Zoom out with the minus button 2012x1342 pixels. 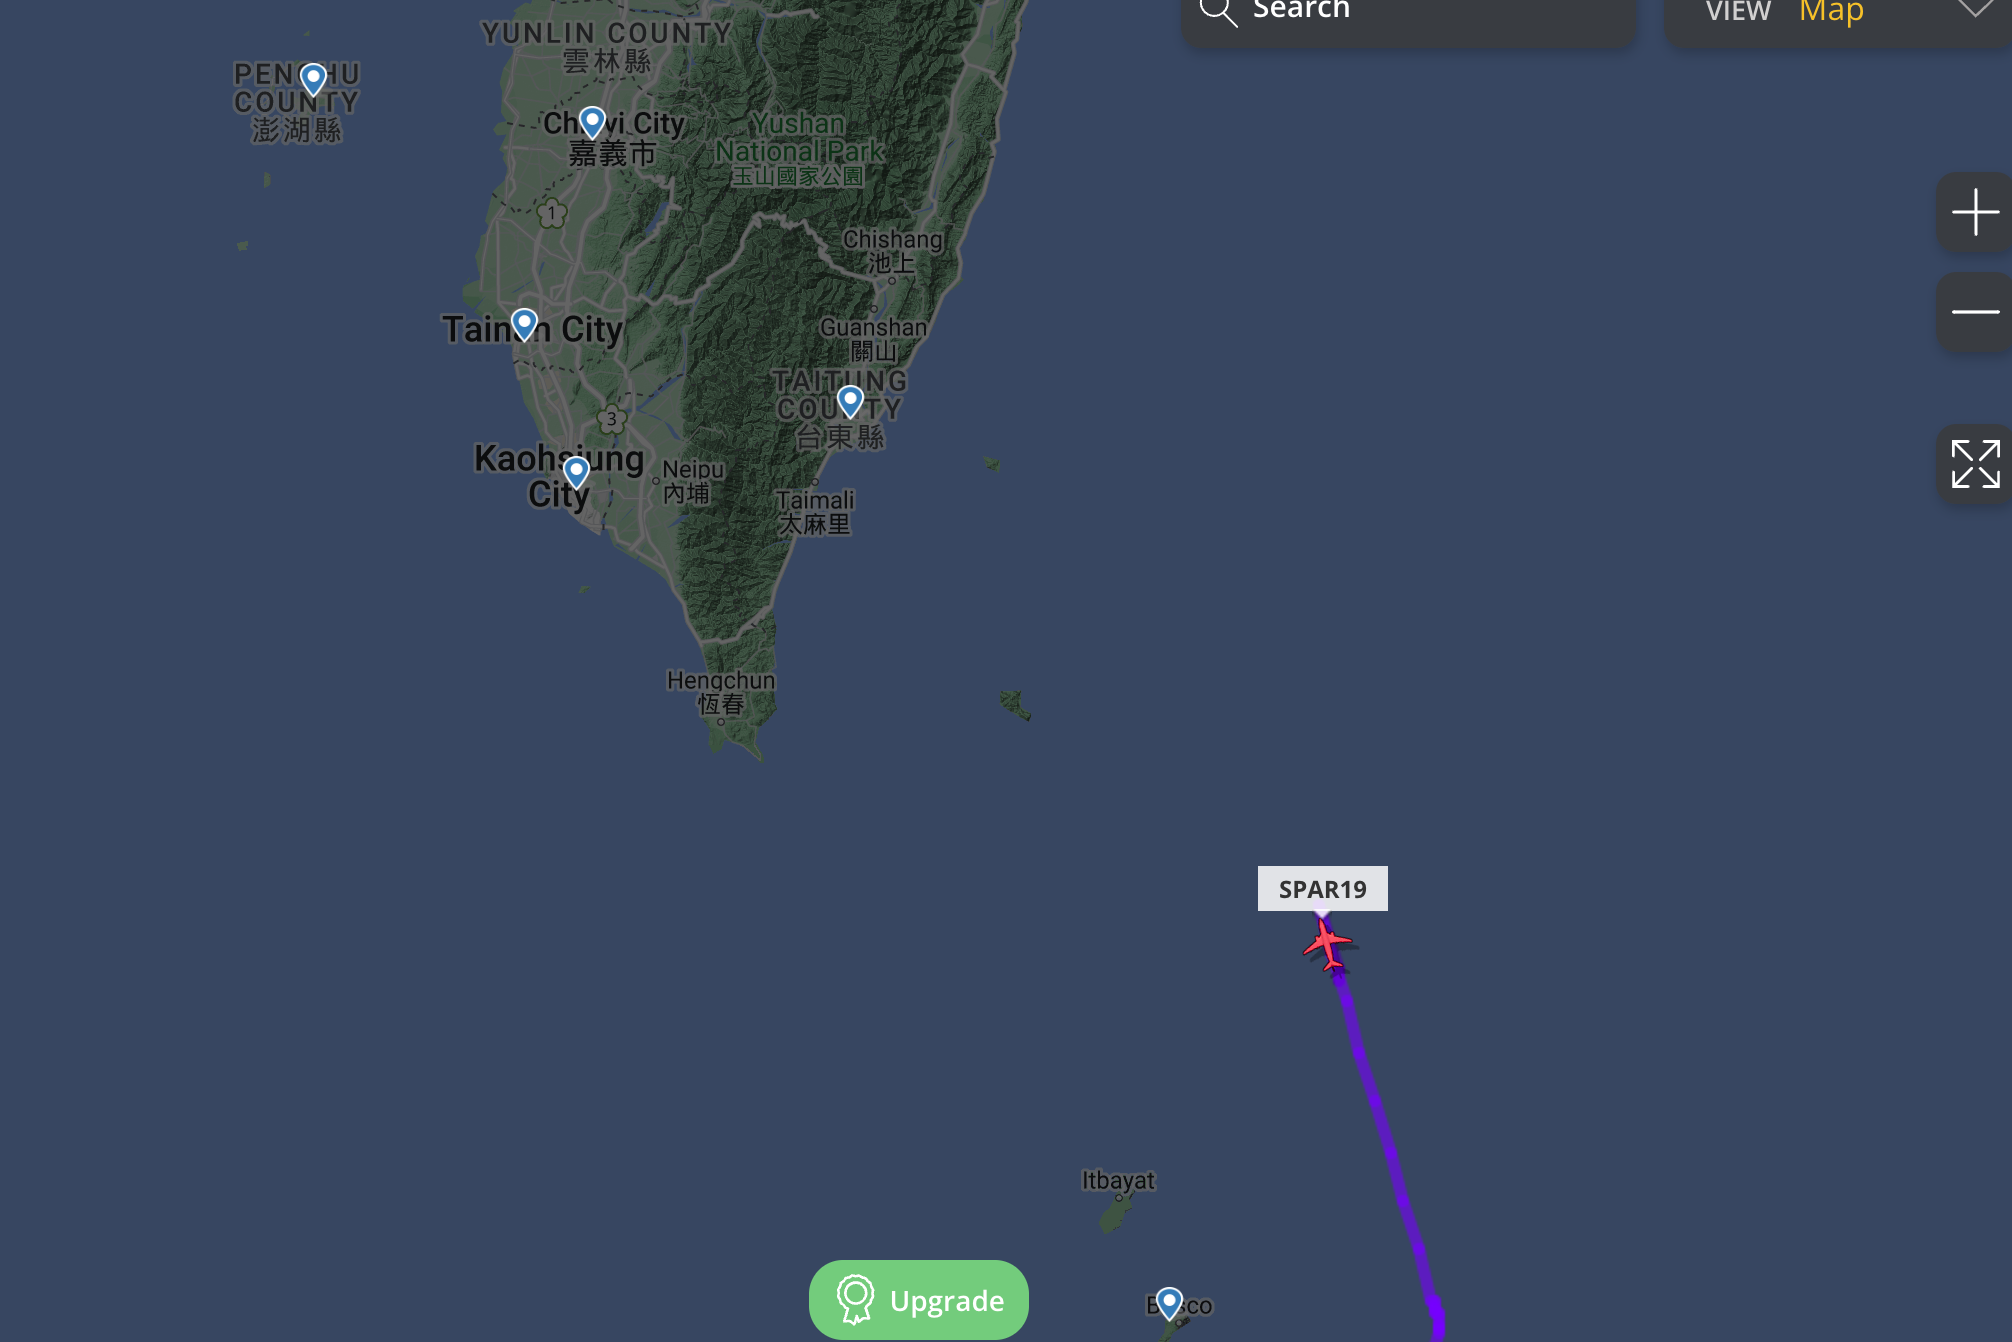(1975, 312)
